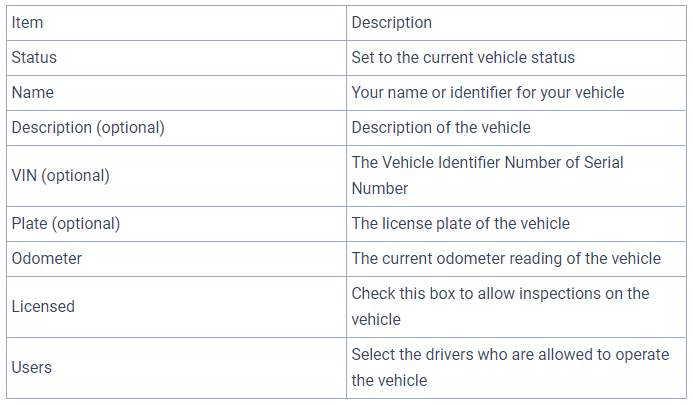The width and height of the screenshot is (693, 405).
Task: Click 'Your name or identifier for your vehicle'
Action: click(x=488, y=92)
